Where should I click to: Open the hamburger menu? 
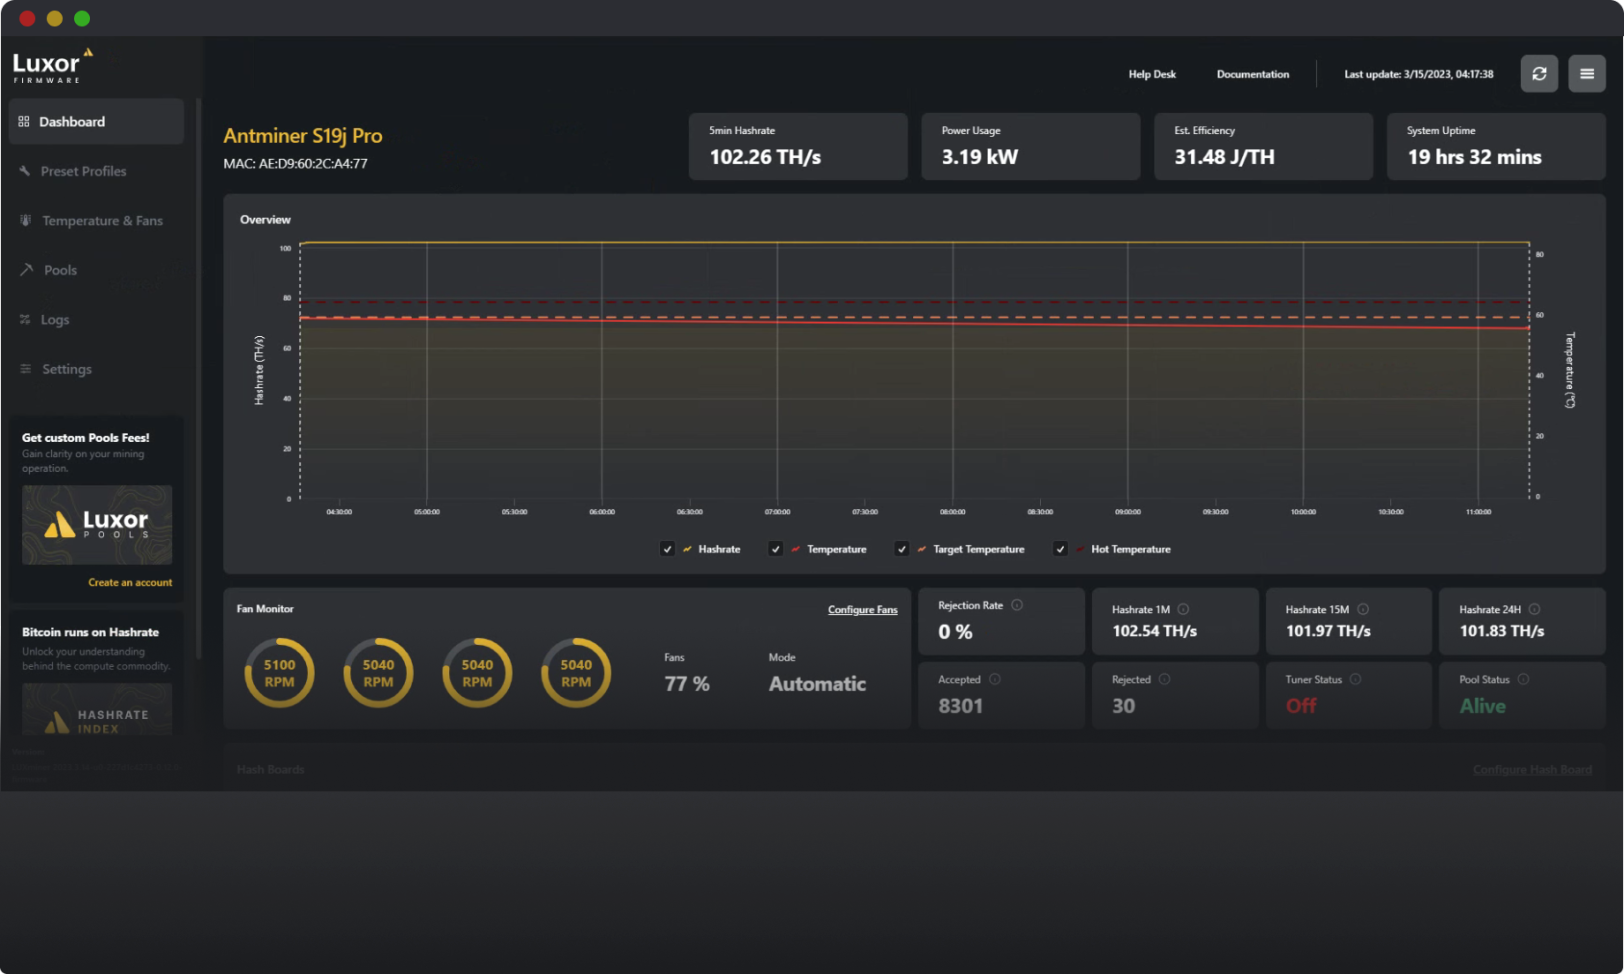(1586, 73)
